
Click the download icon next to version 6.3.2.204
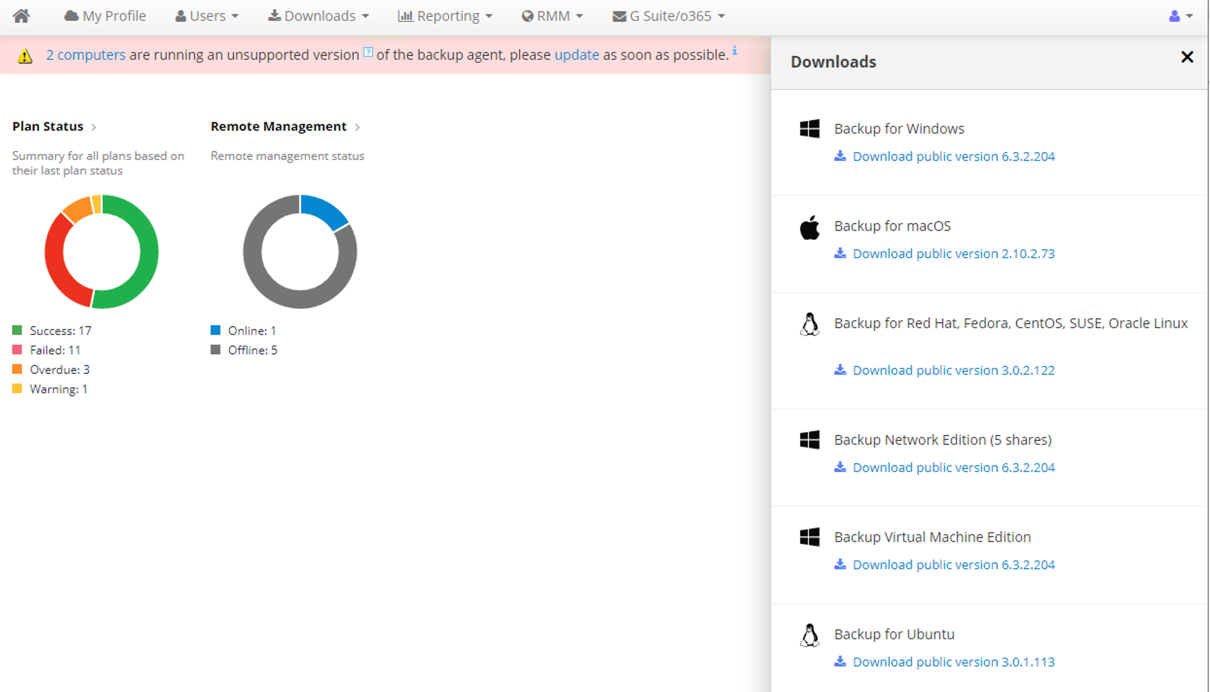point(841,156)
